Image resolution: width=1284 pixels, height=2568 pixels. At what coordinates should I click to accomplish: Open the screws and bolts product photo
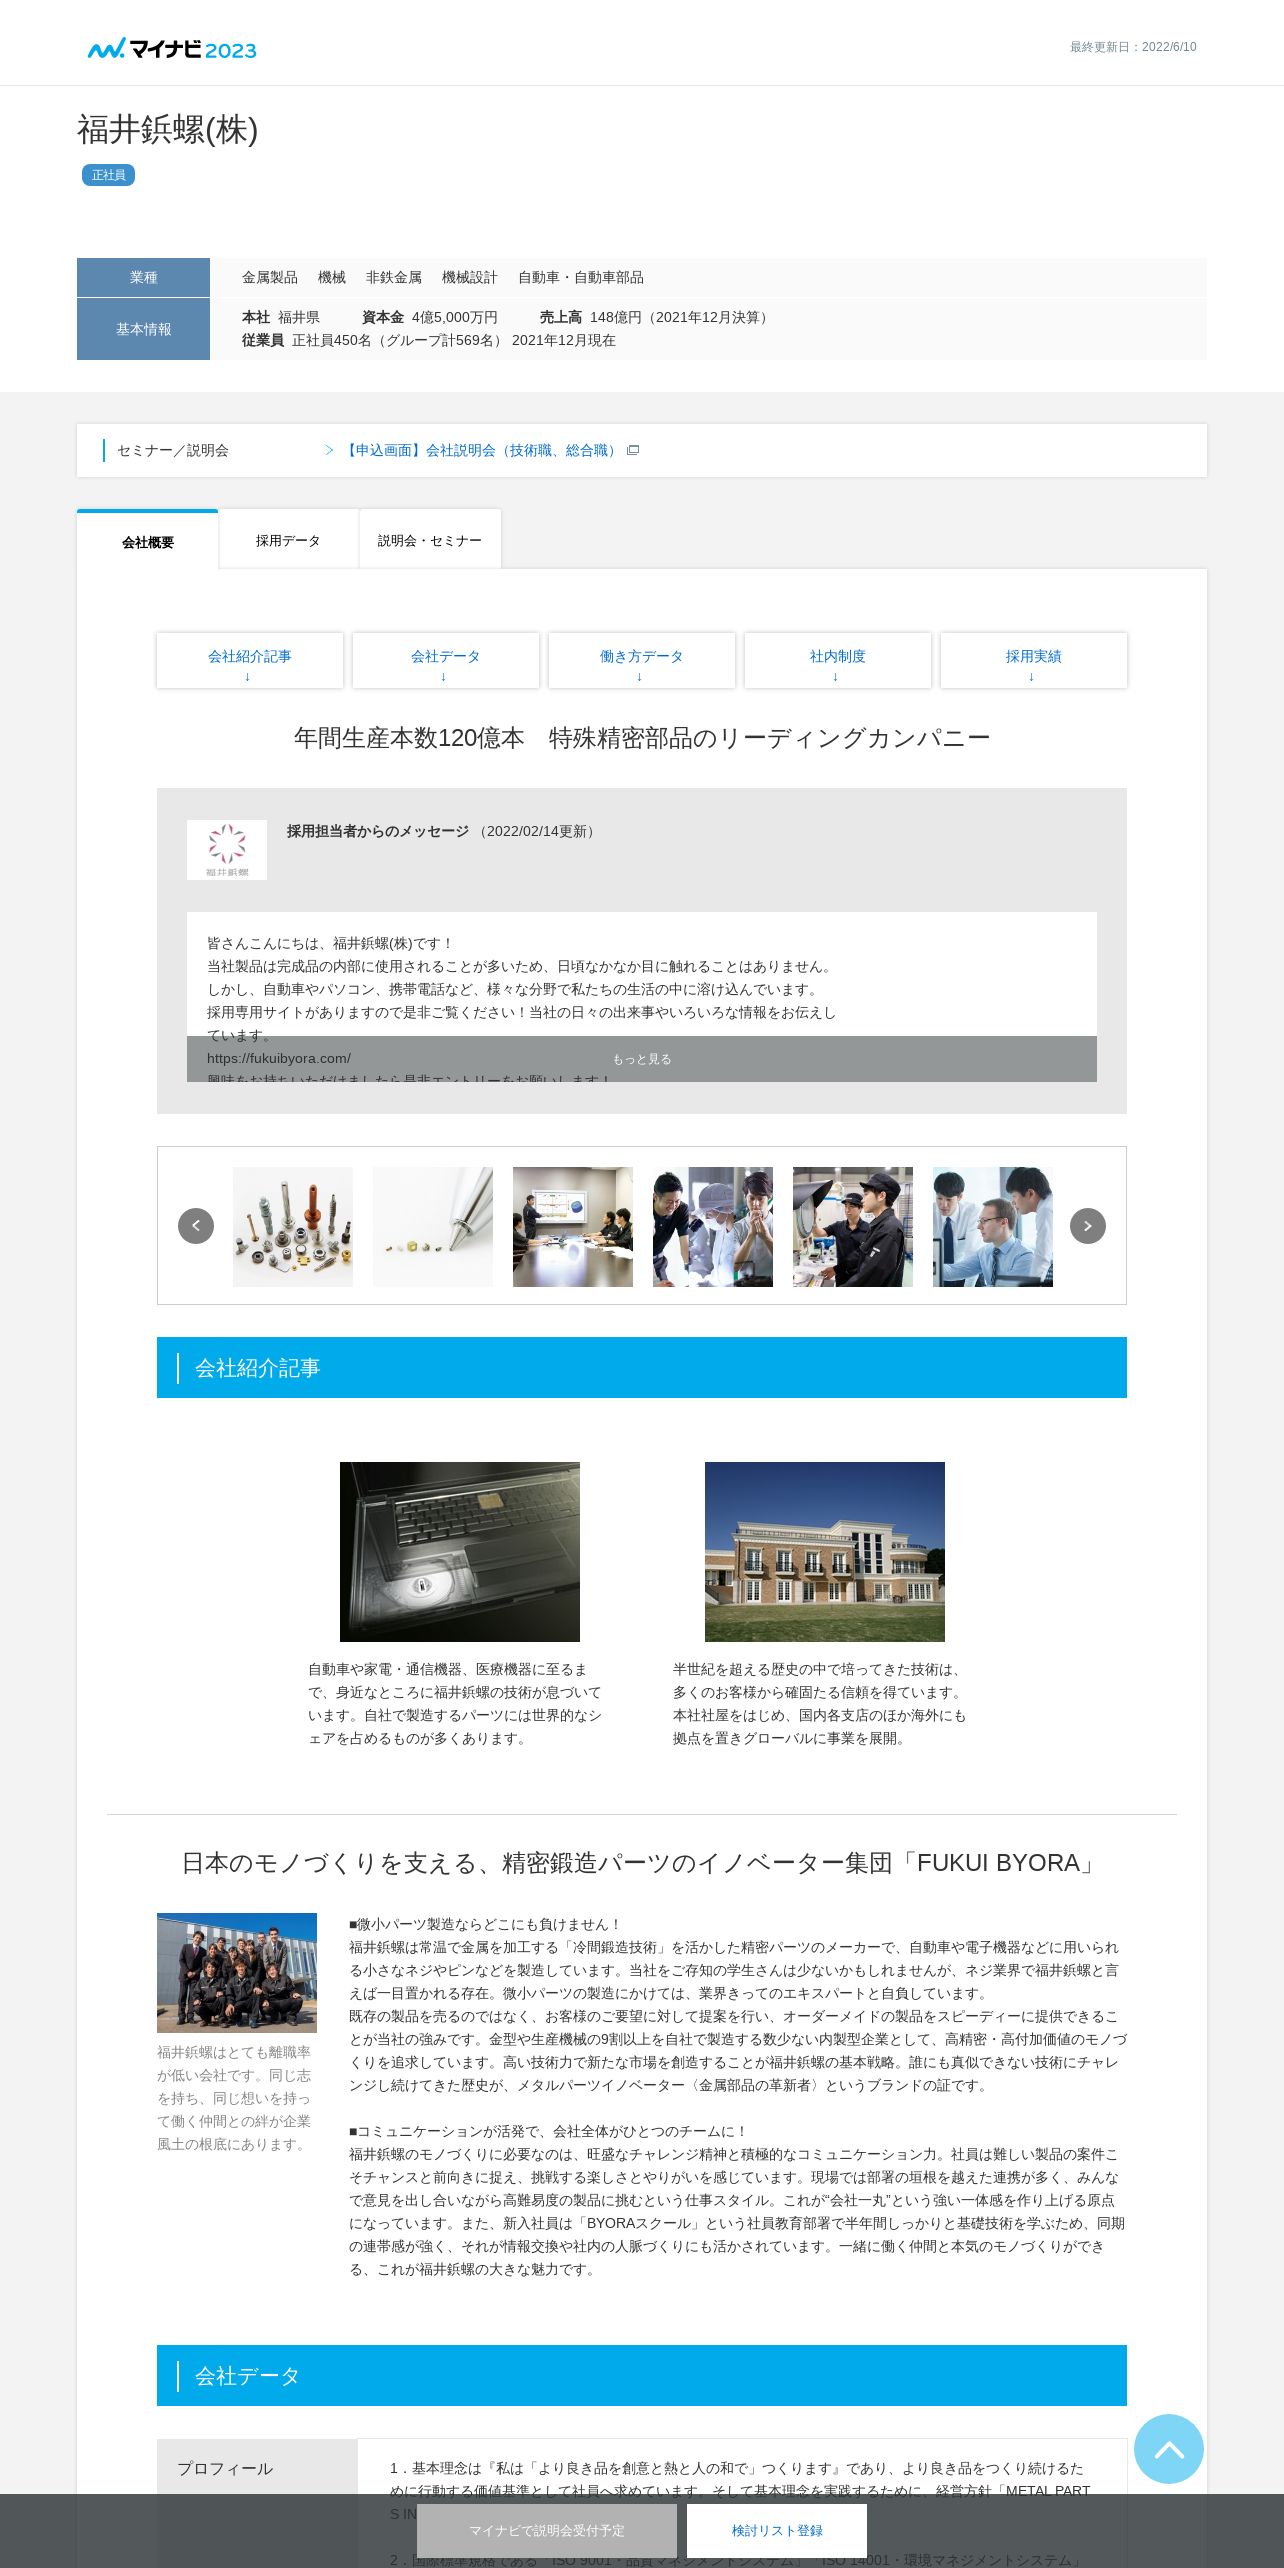pyautogui.click(x=293, y=1226)
